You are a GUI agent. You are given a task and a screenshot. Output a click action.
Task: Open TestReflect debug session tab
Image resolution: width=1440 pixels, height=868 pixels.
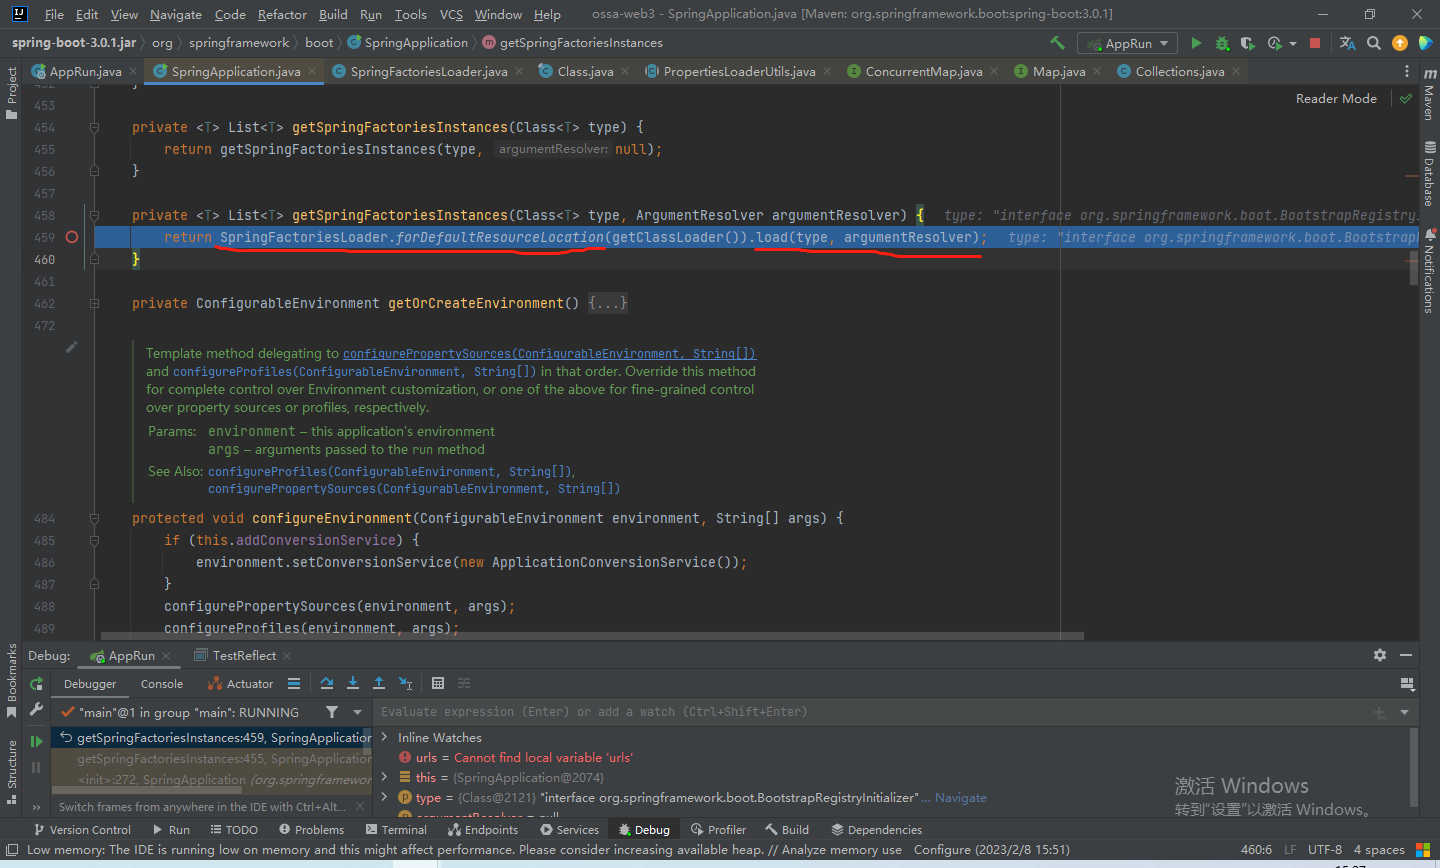click(244, 655)
